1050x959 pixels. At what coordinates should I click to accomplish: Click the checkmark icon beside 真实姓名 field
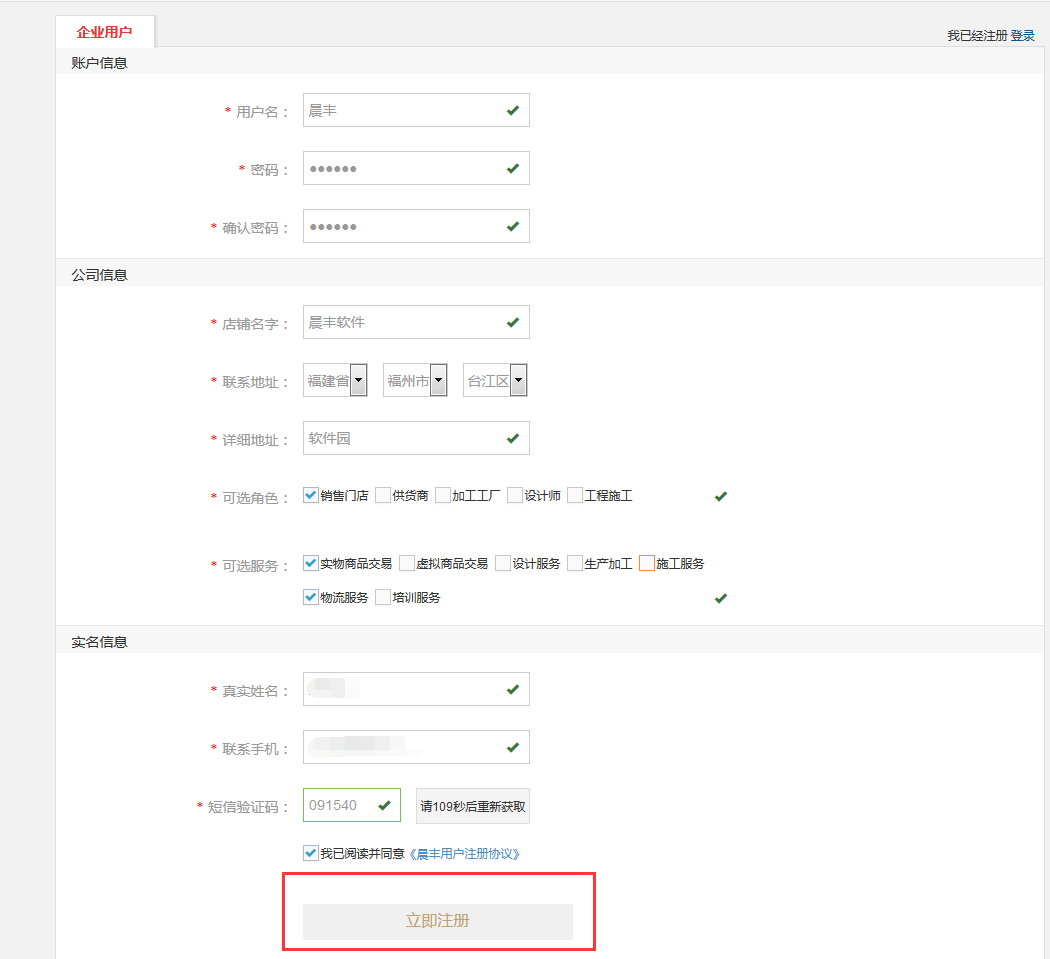click(513, 689)
